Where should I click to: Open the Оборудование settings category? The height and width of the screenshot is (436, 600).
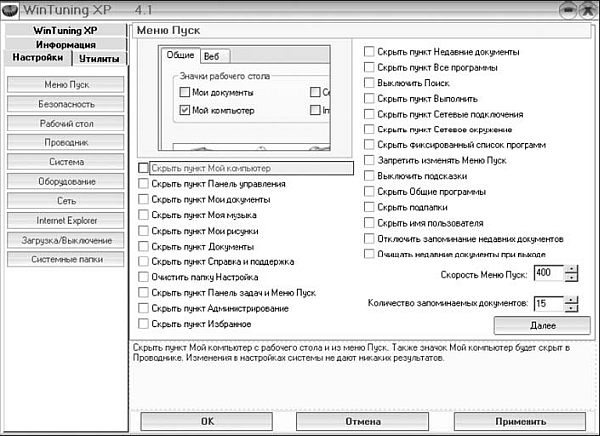point(65,181)
